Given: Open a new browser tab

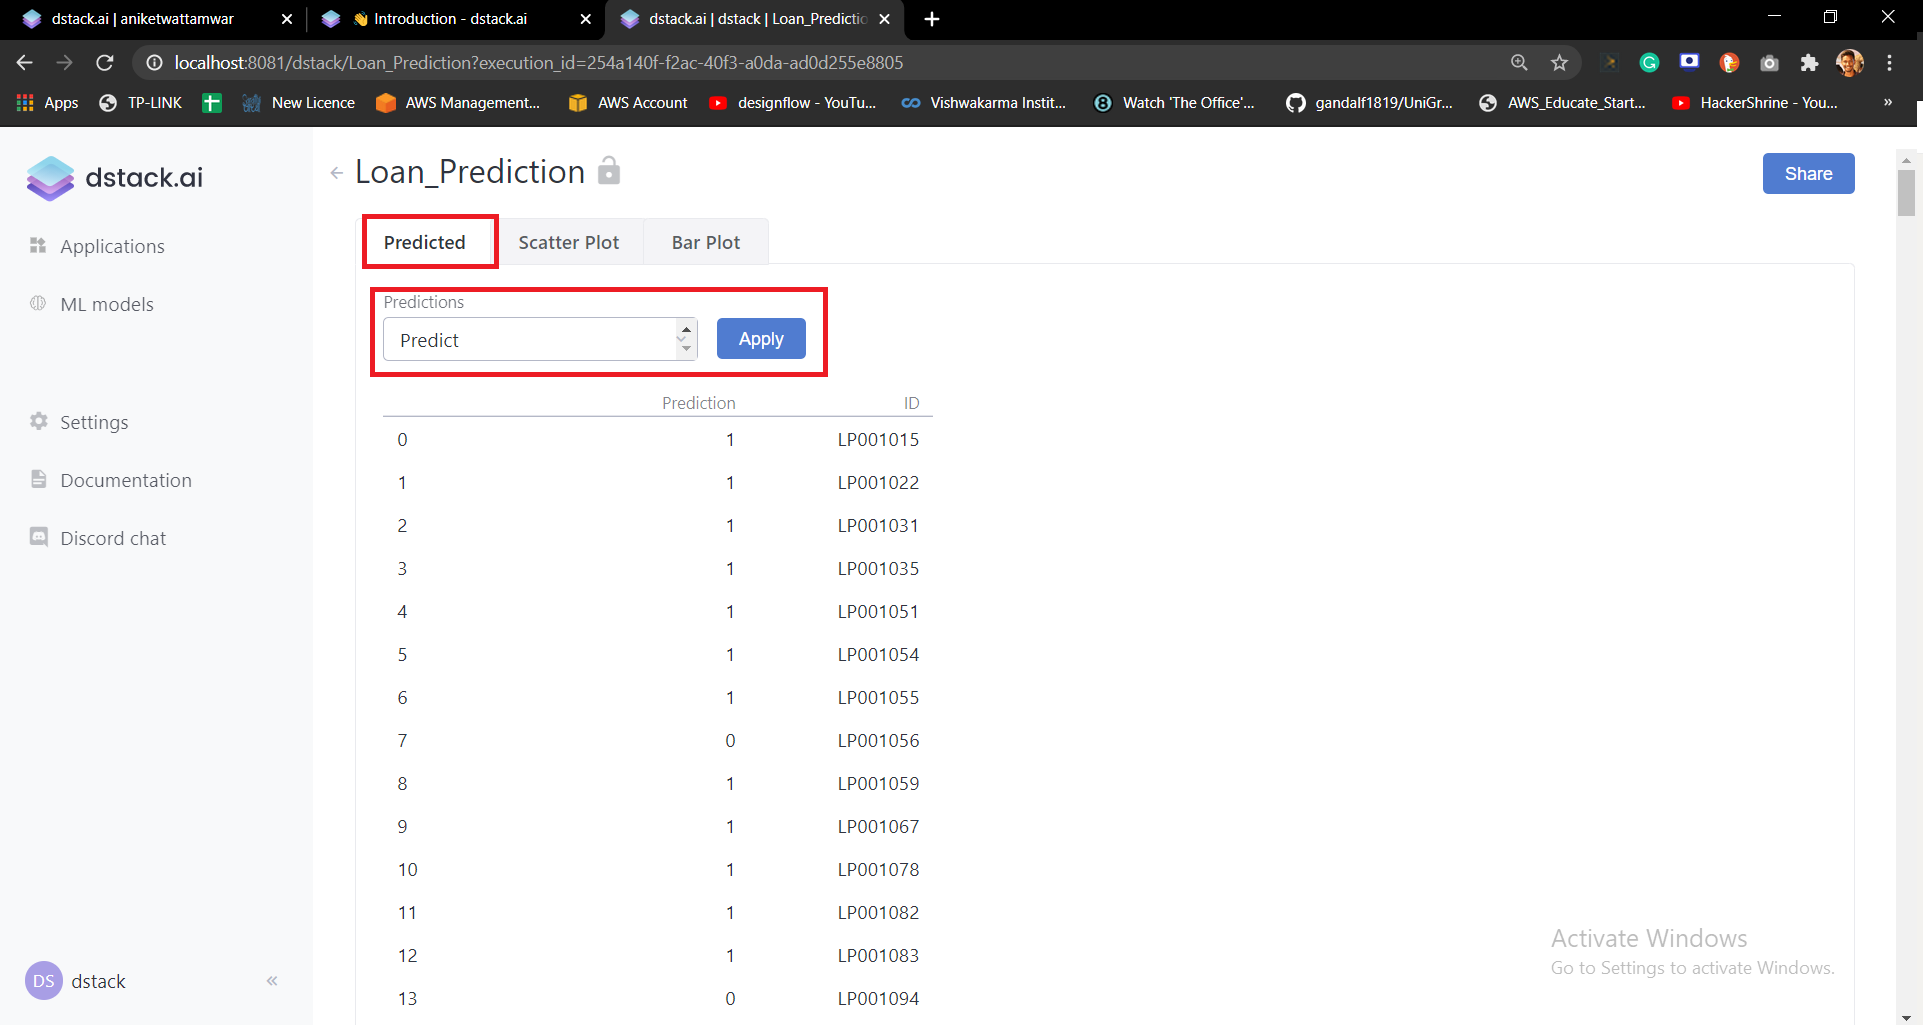Looking at the screenshot, I should click(x=932, y=19).
